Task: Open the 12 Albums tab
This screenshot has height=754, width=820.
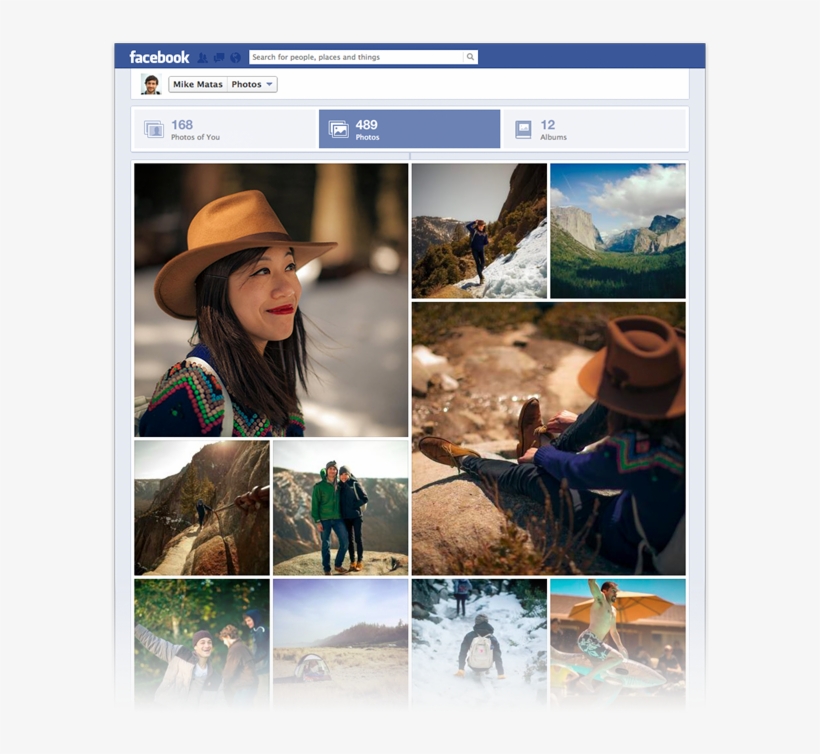Action: click(x=594, y=129)
